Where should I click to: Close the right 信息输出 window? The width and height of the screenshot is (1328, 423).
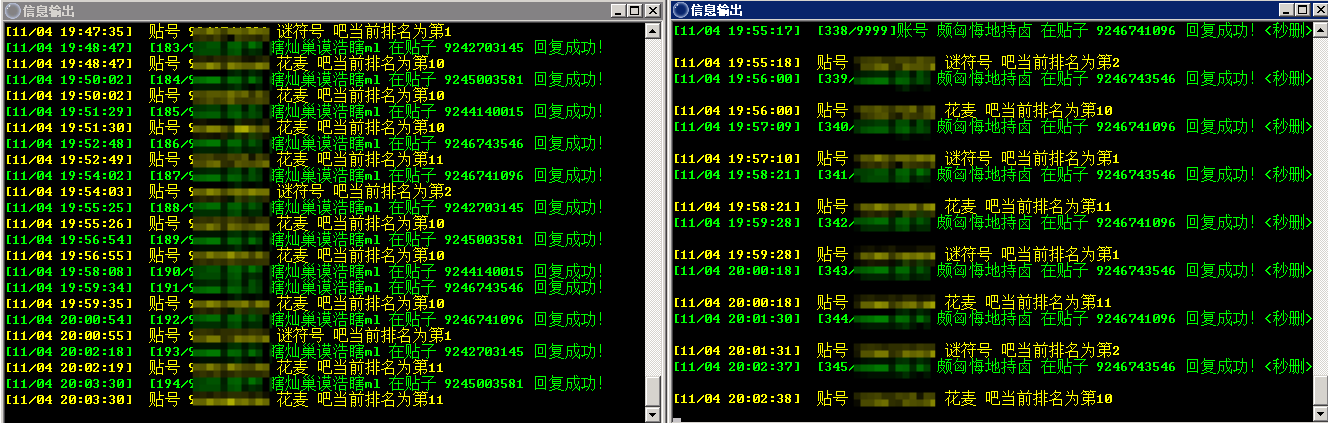1318,10
